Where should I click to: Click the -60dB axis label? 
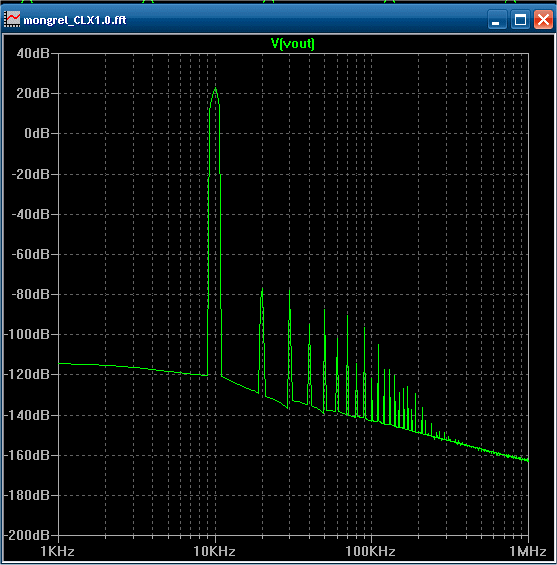coord(30,254)
